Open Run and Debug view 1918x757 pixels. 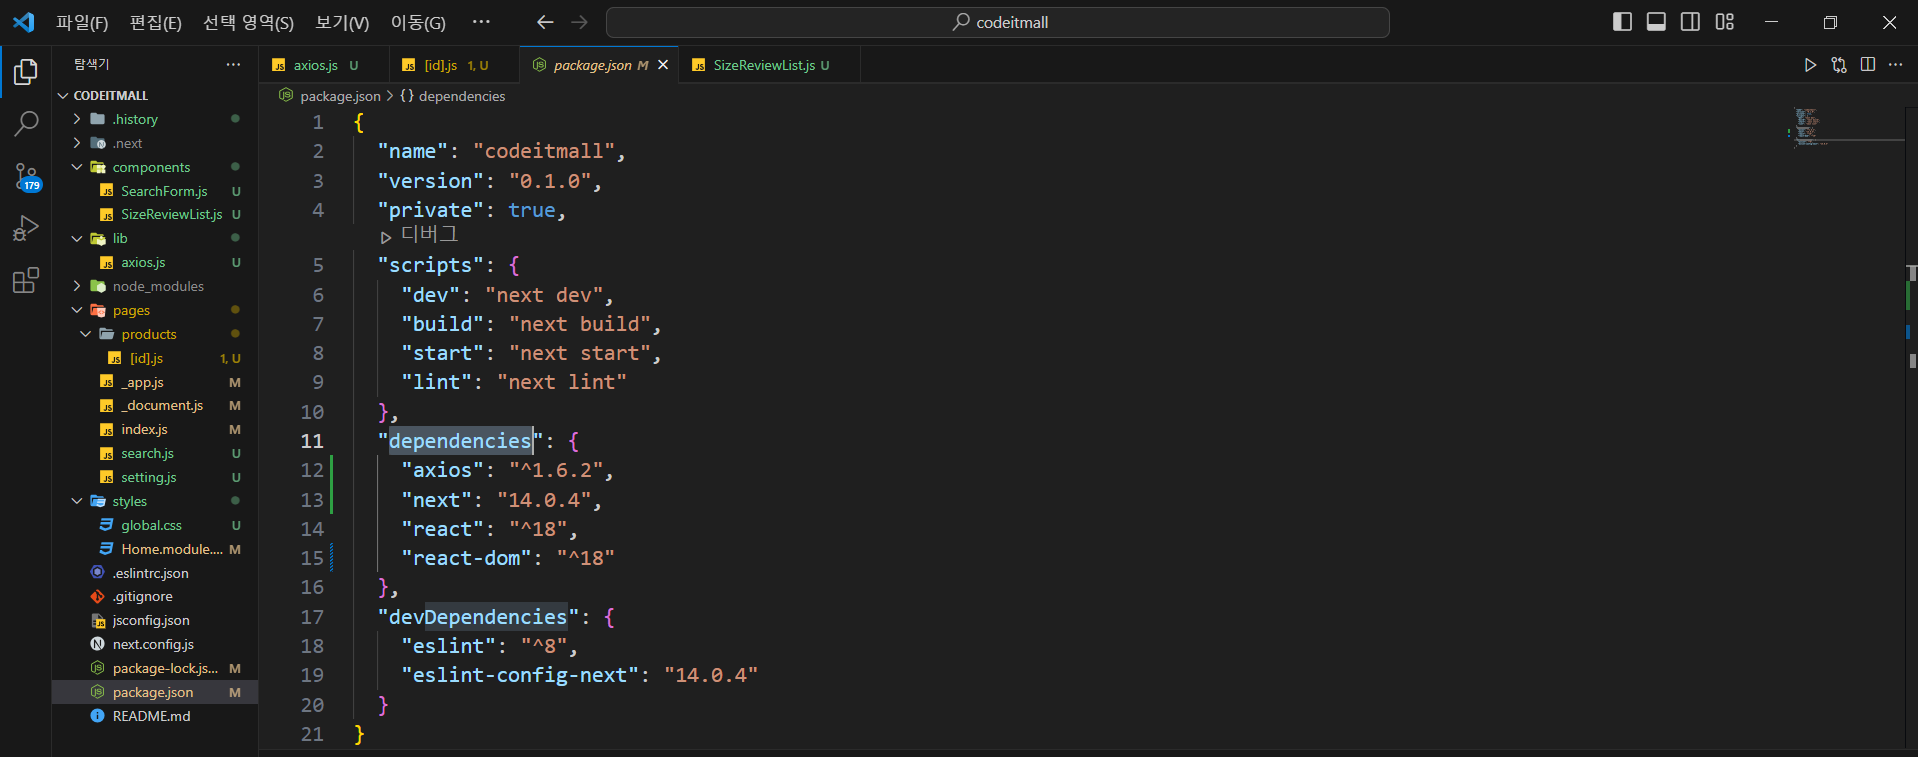click(26, 229)
